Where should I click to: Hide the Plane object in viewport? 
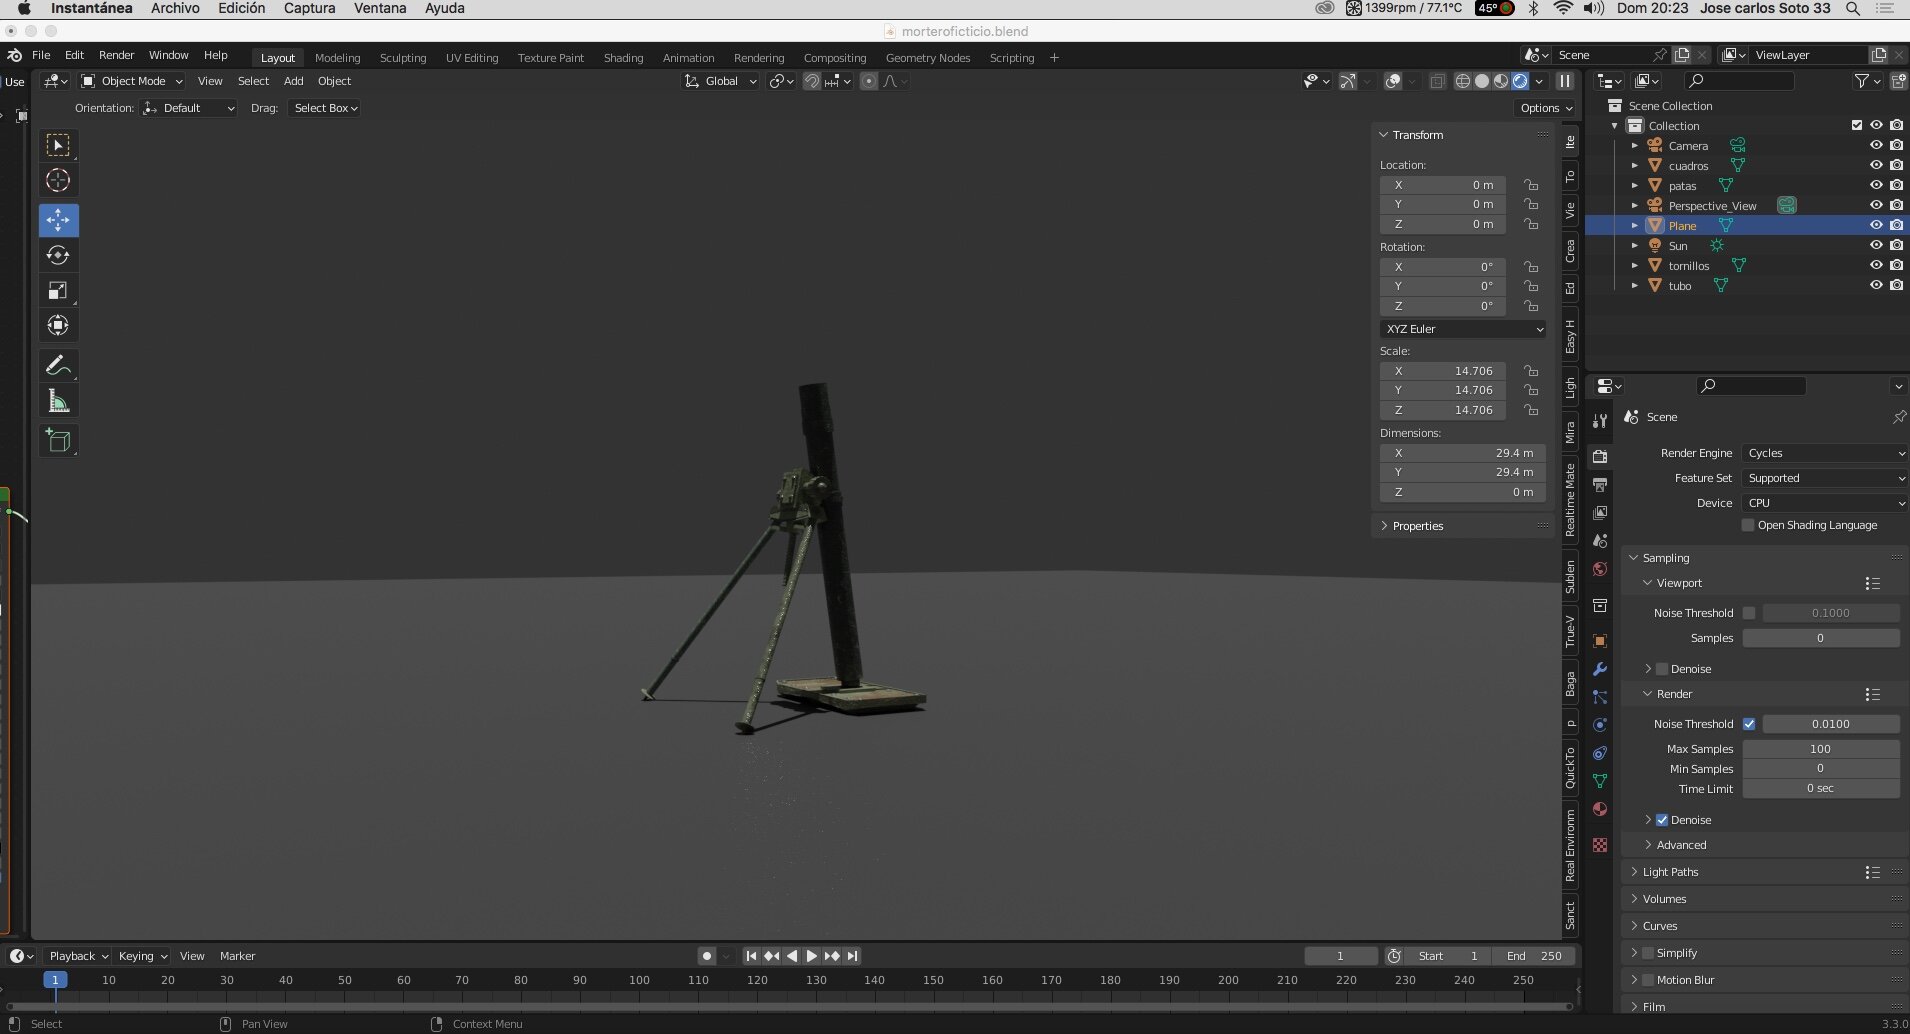pyautogui.click(x=1876, y=225)
